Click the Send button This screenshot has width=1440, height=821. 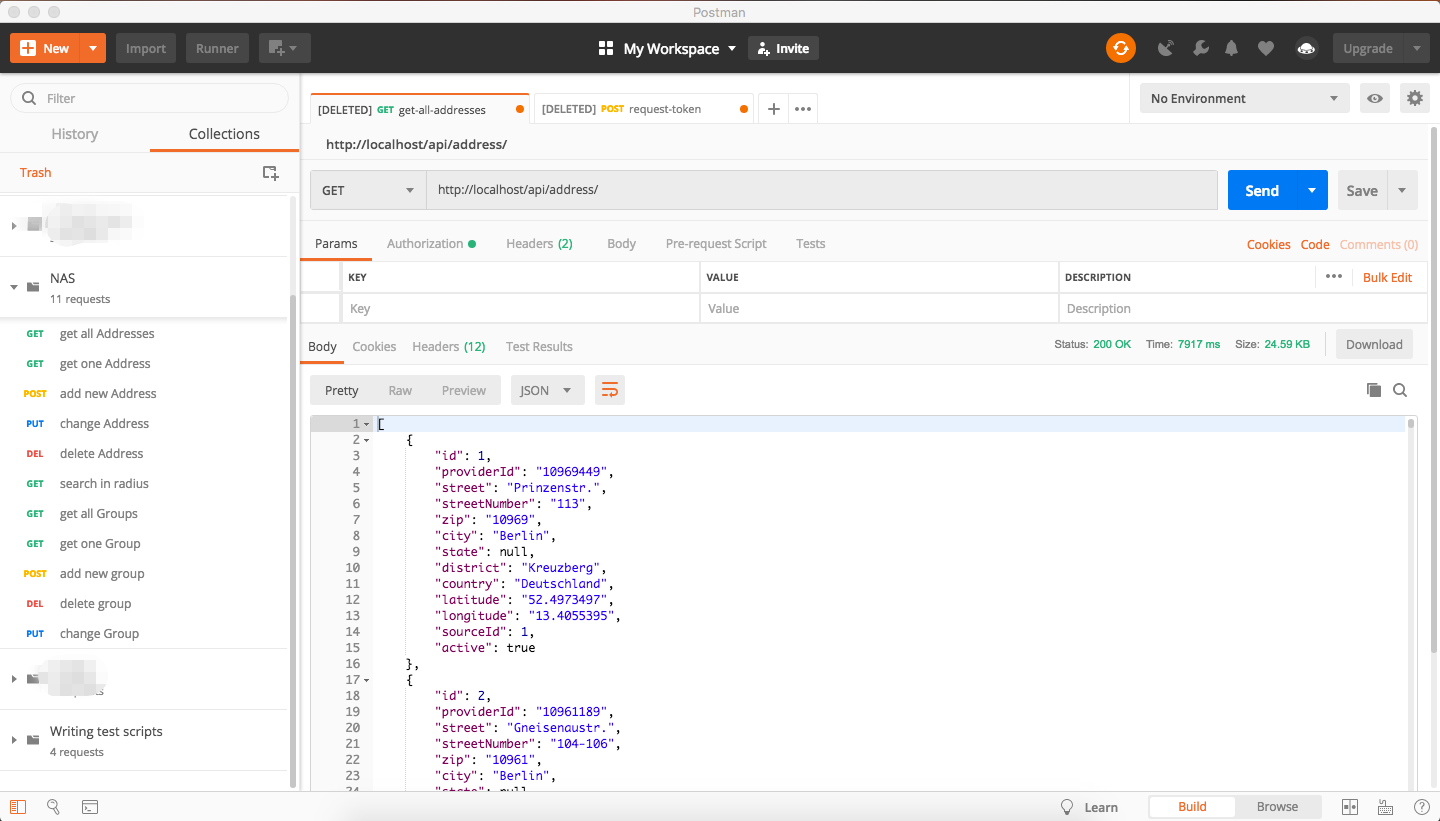pos(1262,190)
